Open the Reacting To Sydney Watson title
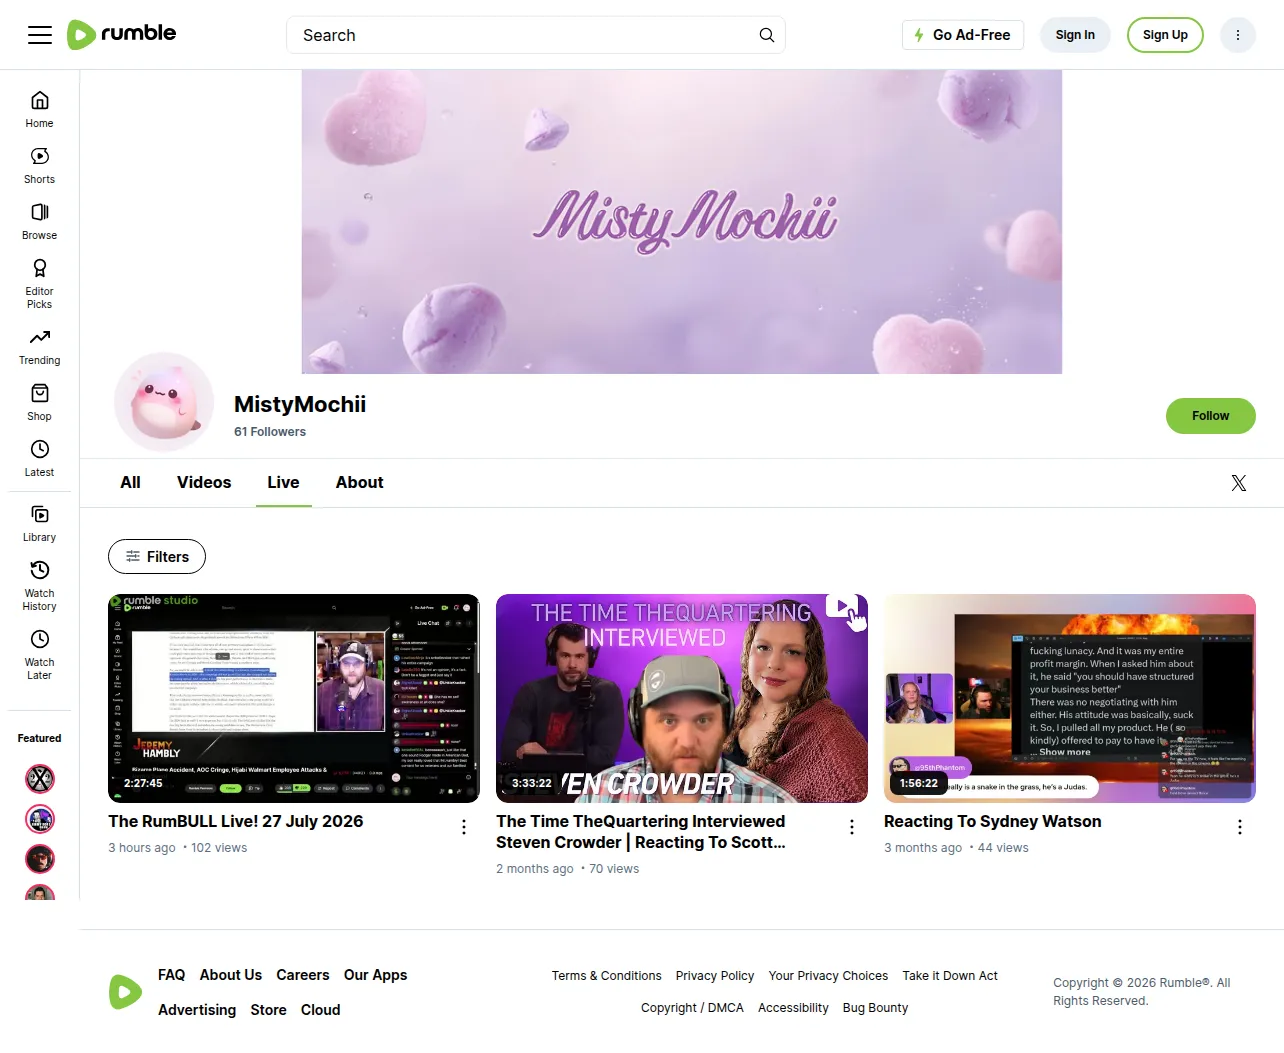 coord(993,821)
